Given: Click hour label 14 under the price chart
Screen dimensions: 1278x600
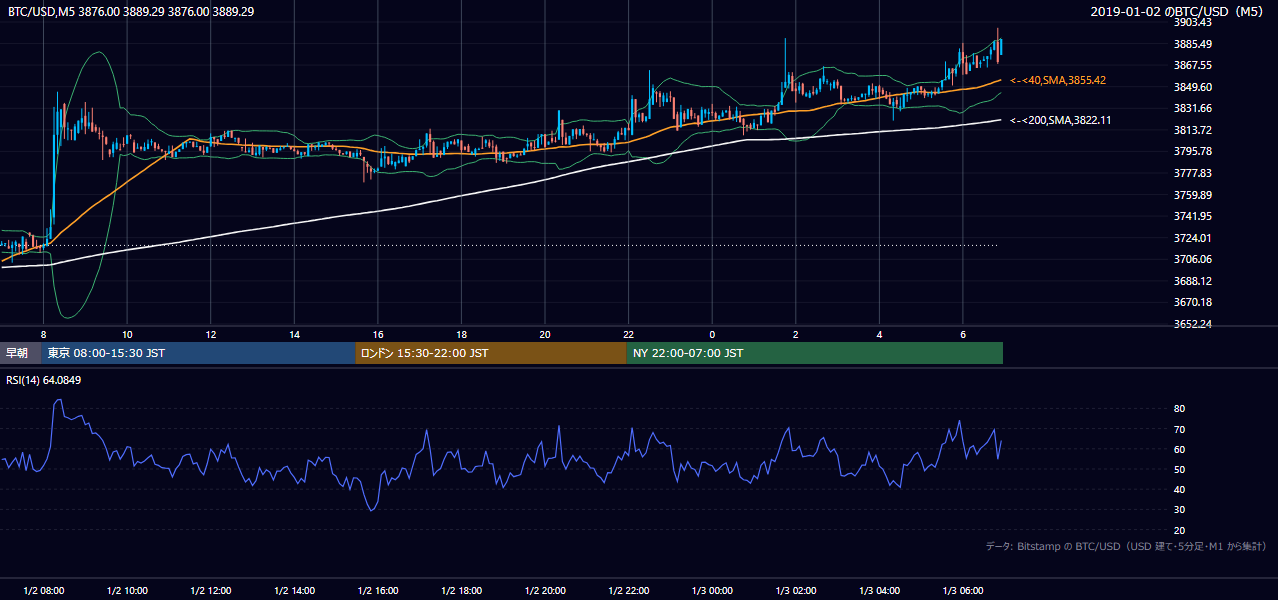Looking at the screenshot, I should tap(294, 334).
